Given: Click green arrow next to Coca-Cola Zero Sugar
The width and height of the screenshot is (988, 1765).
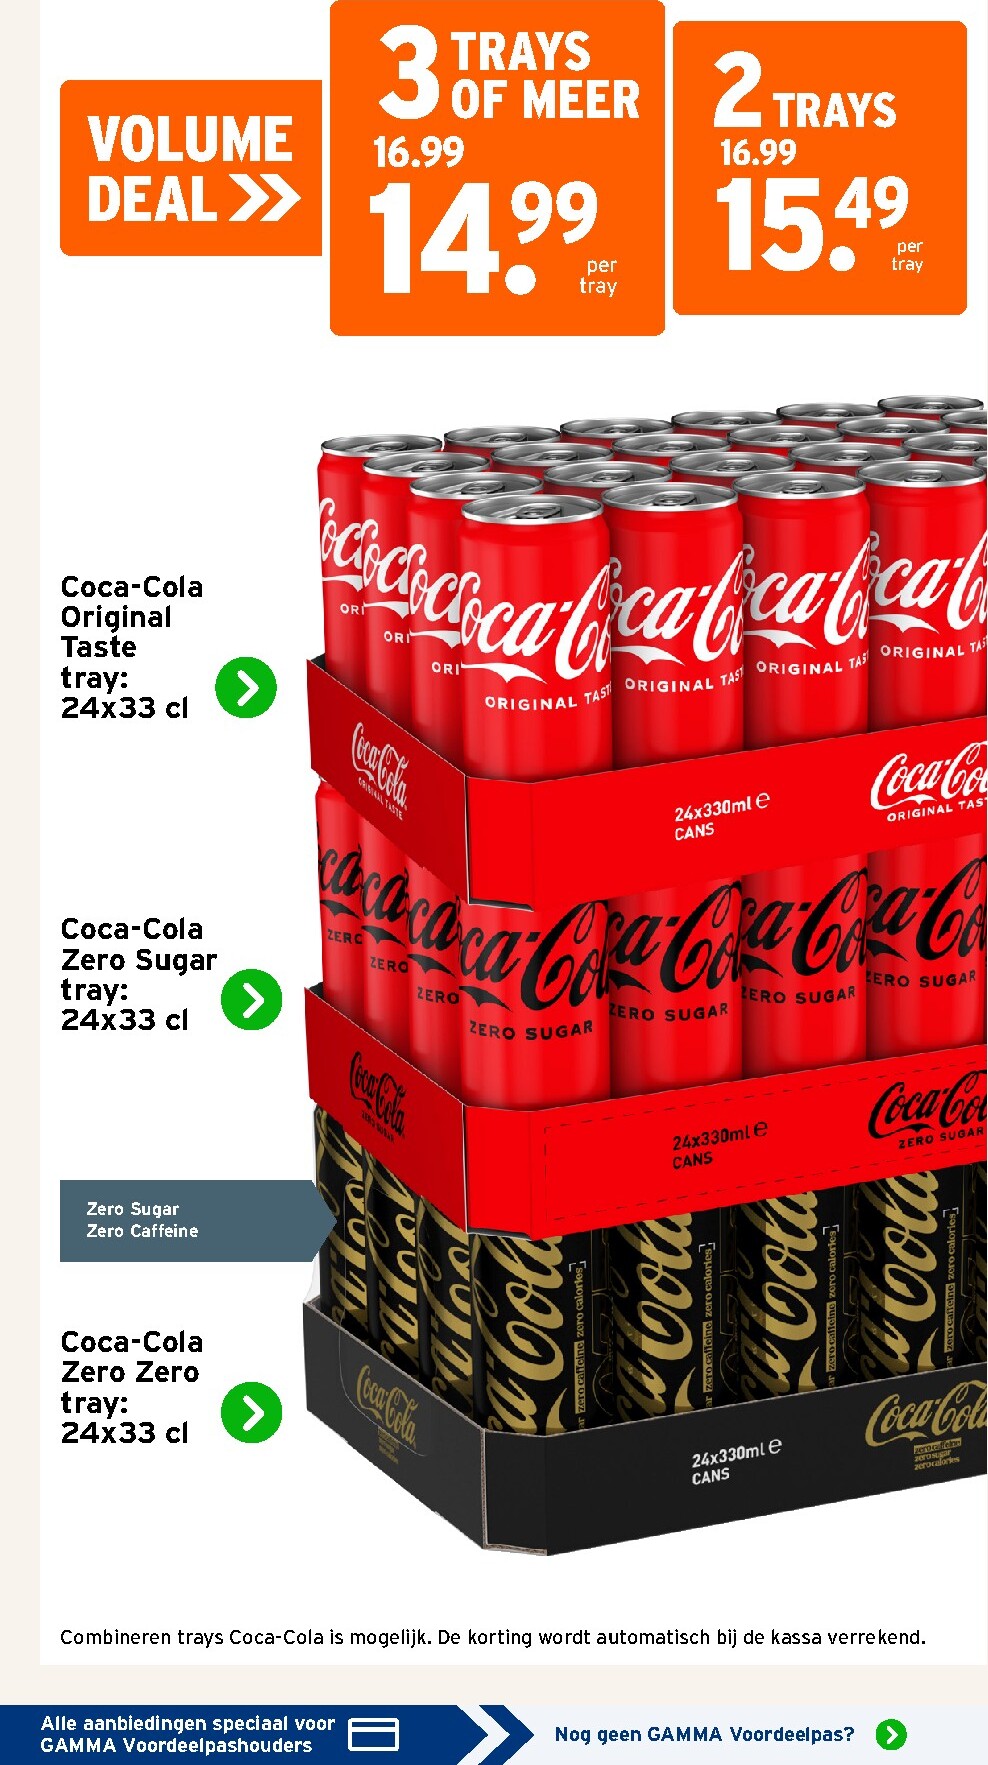Looking at the screenshot, I should 251,999.
